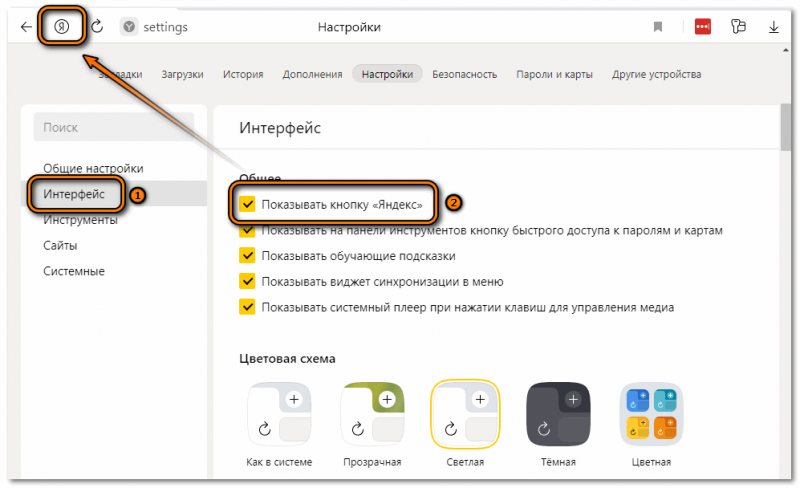Click the scrollbar up arrow
Screen dimensions: 800x488
pyautogui.click(x=785, y=50)
